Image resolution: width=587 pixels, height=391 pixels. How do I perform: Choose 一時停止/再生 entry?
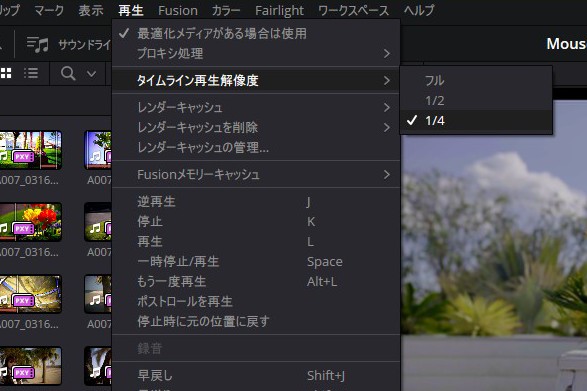(256, 261)
